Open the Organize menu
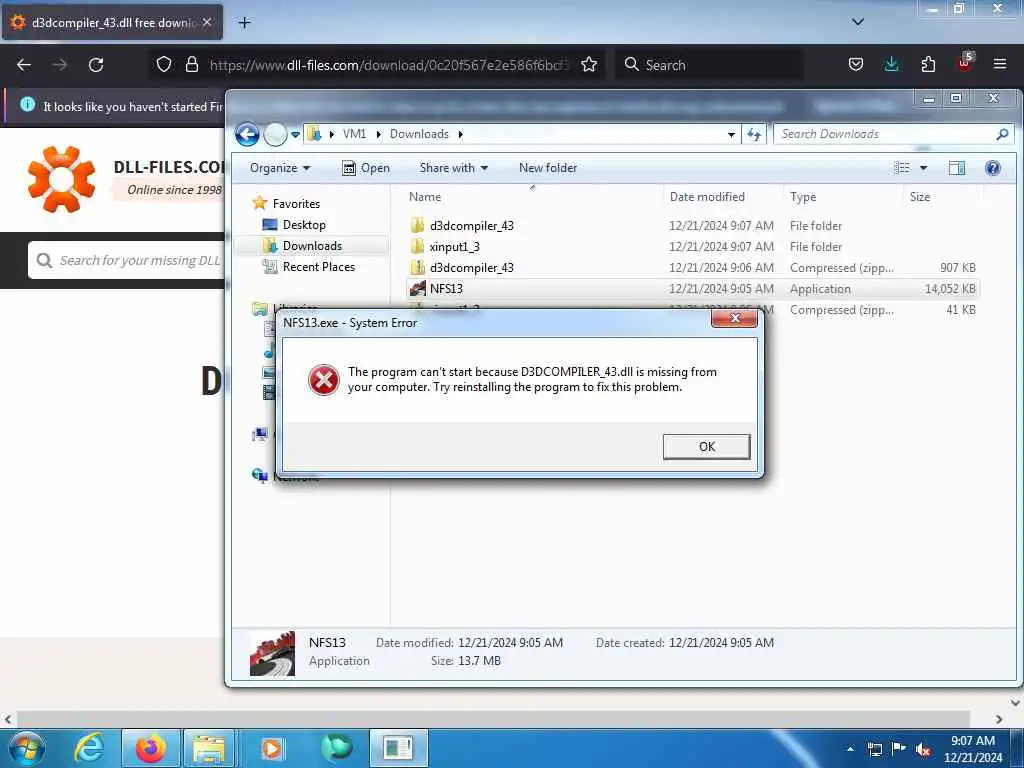1024x768 pixels. (x=280, y=168)
